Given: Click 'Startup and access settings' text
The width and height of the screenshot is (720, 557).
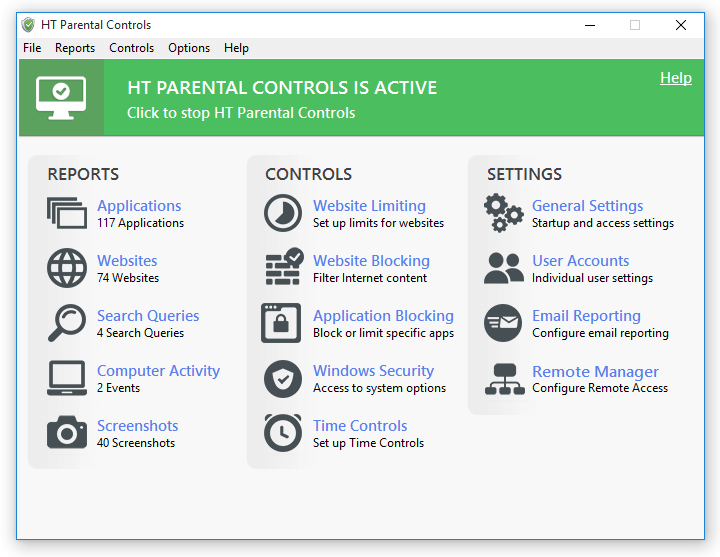Looking at the screenshot, I should point(603,223).
